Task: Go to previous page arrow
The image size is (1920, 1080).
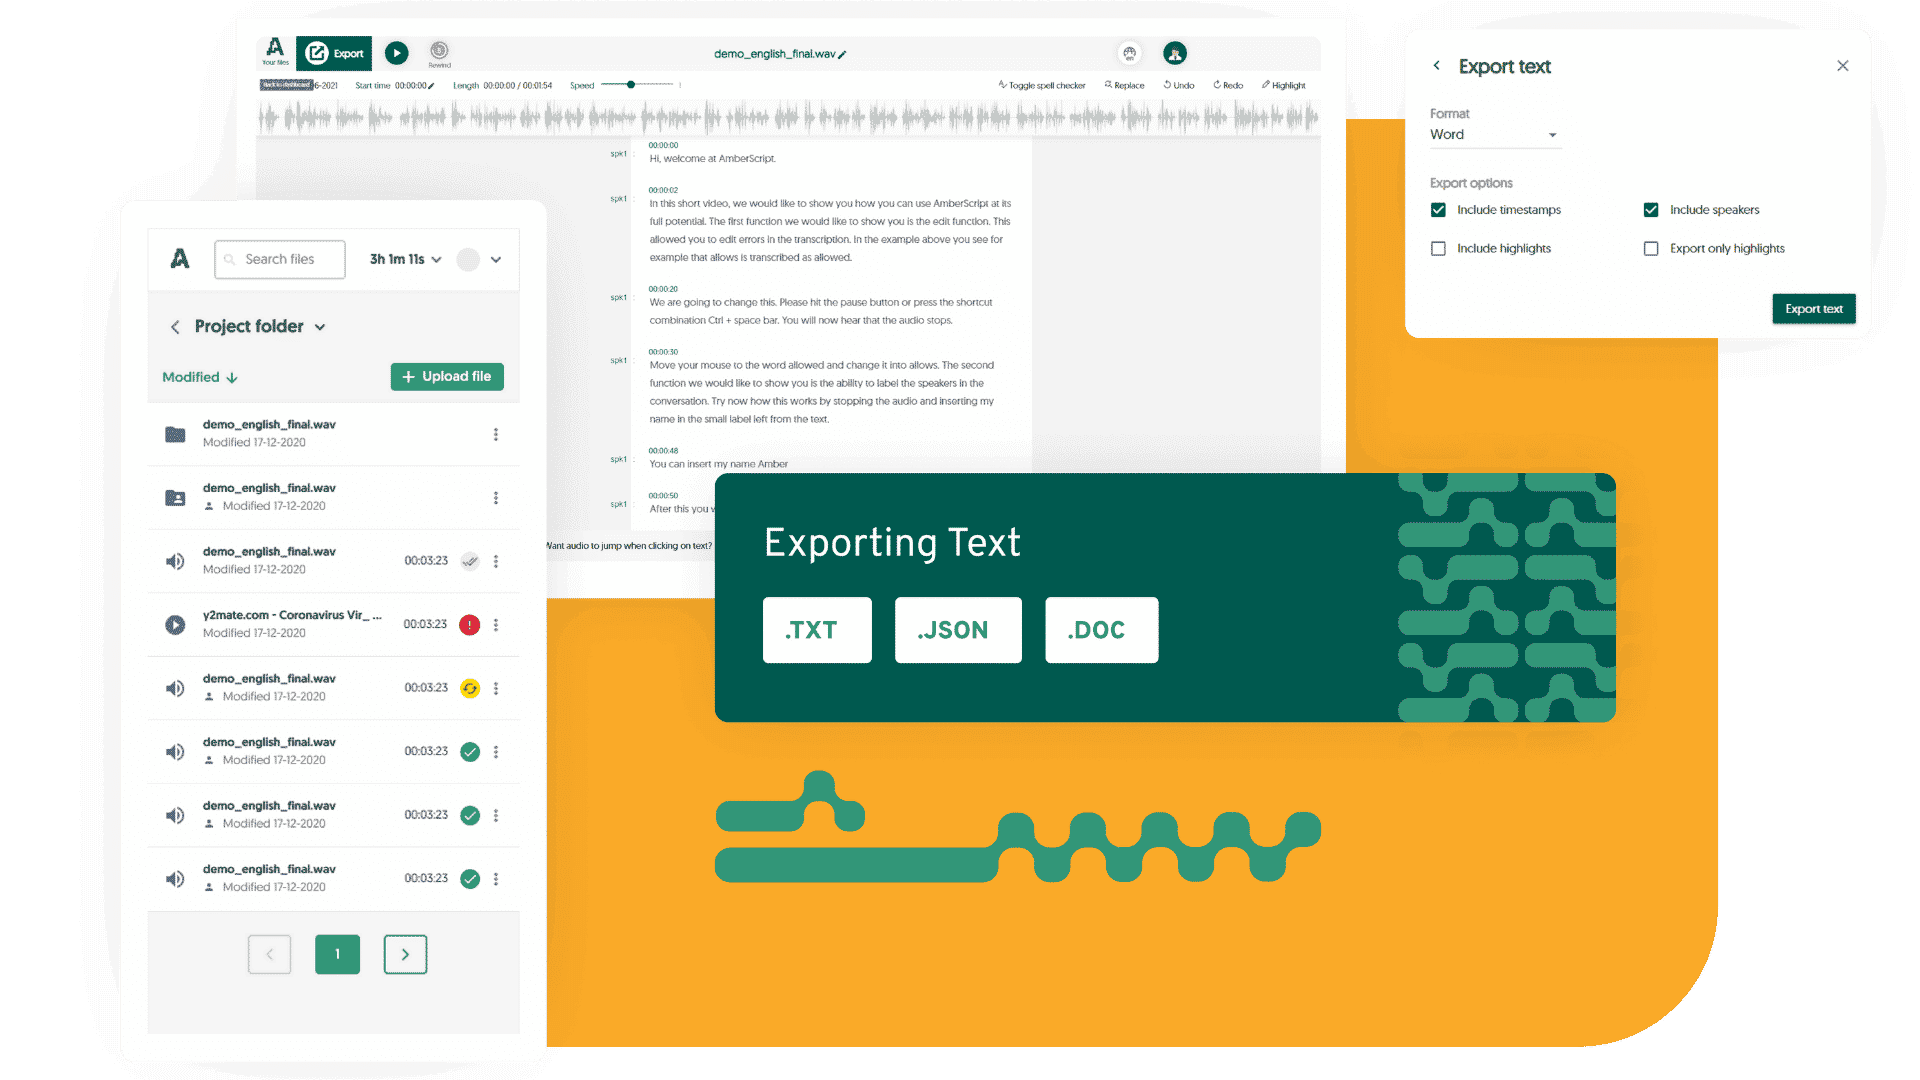Action: coord(270,954)
